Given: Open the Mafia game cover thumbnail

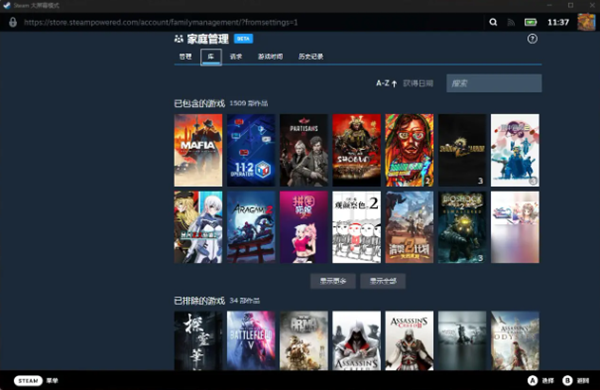Looking at the screenshot, I should point(198,150).
